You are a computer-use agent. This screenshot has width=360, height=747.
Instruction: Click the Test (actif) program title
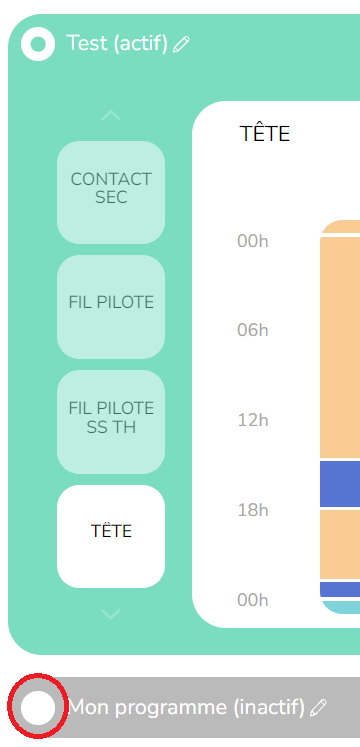pyautogui.click(x=117, y=43)
